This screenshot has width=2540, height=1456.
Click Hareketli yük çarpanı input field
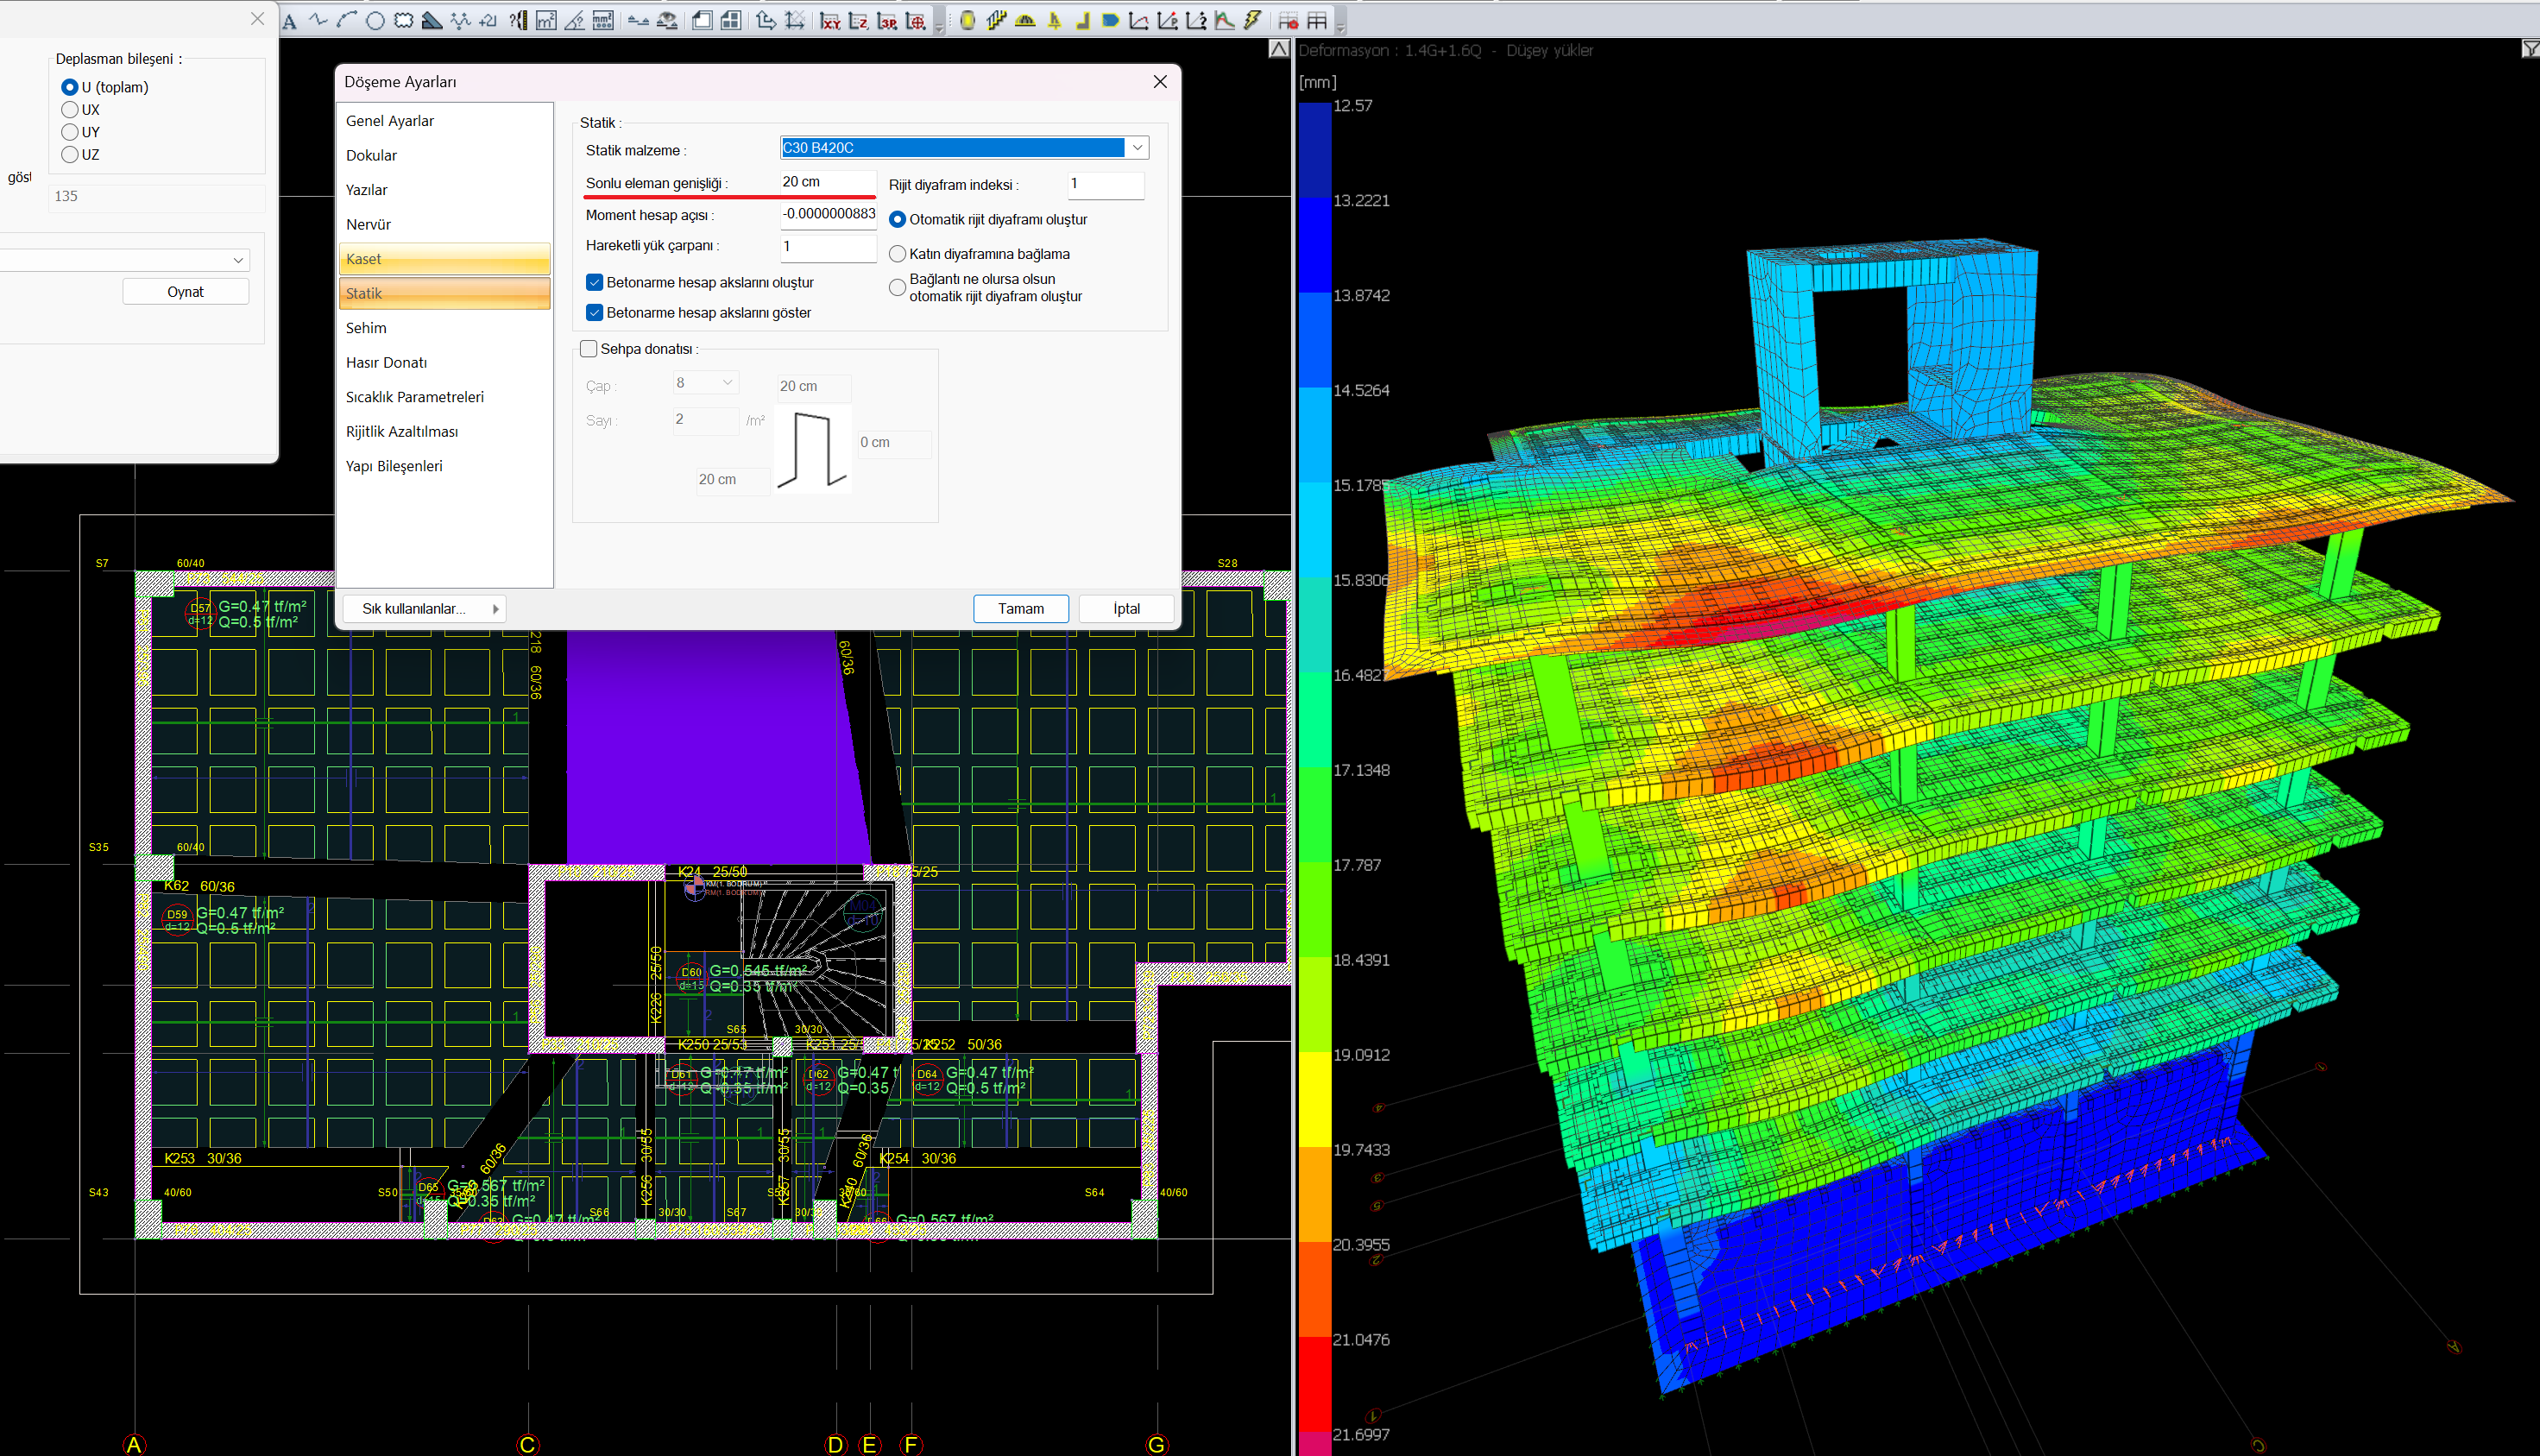[x=828, y=246]
